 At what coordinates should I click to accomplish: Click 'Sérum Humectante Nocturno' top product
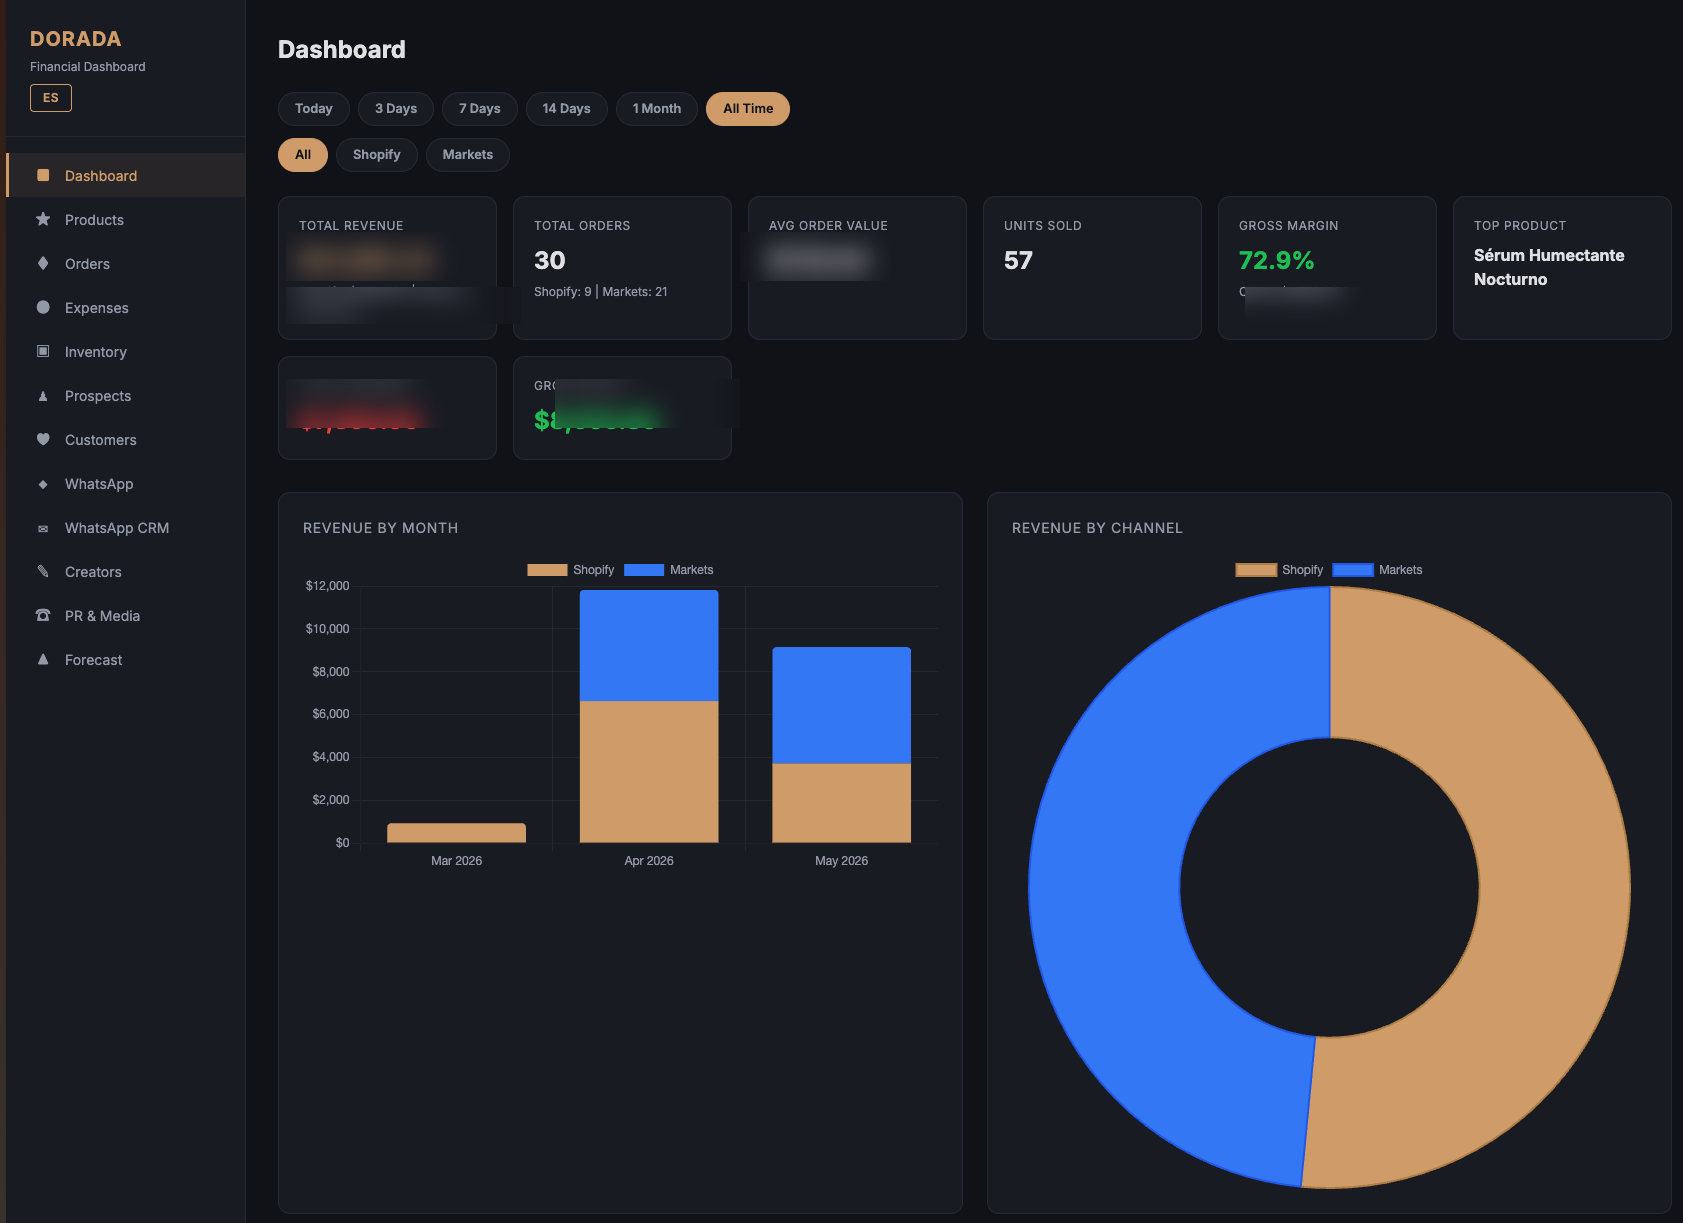(1549, 267)
